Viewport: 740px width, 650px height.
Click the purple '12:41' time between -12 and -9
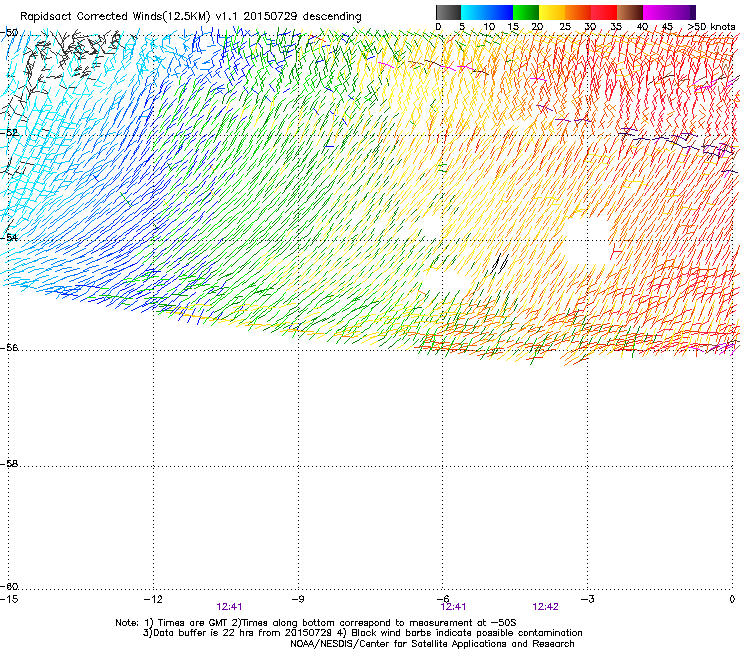tap(229, 607)
